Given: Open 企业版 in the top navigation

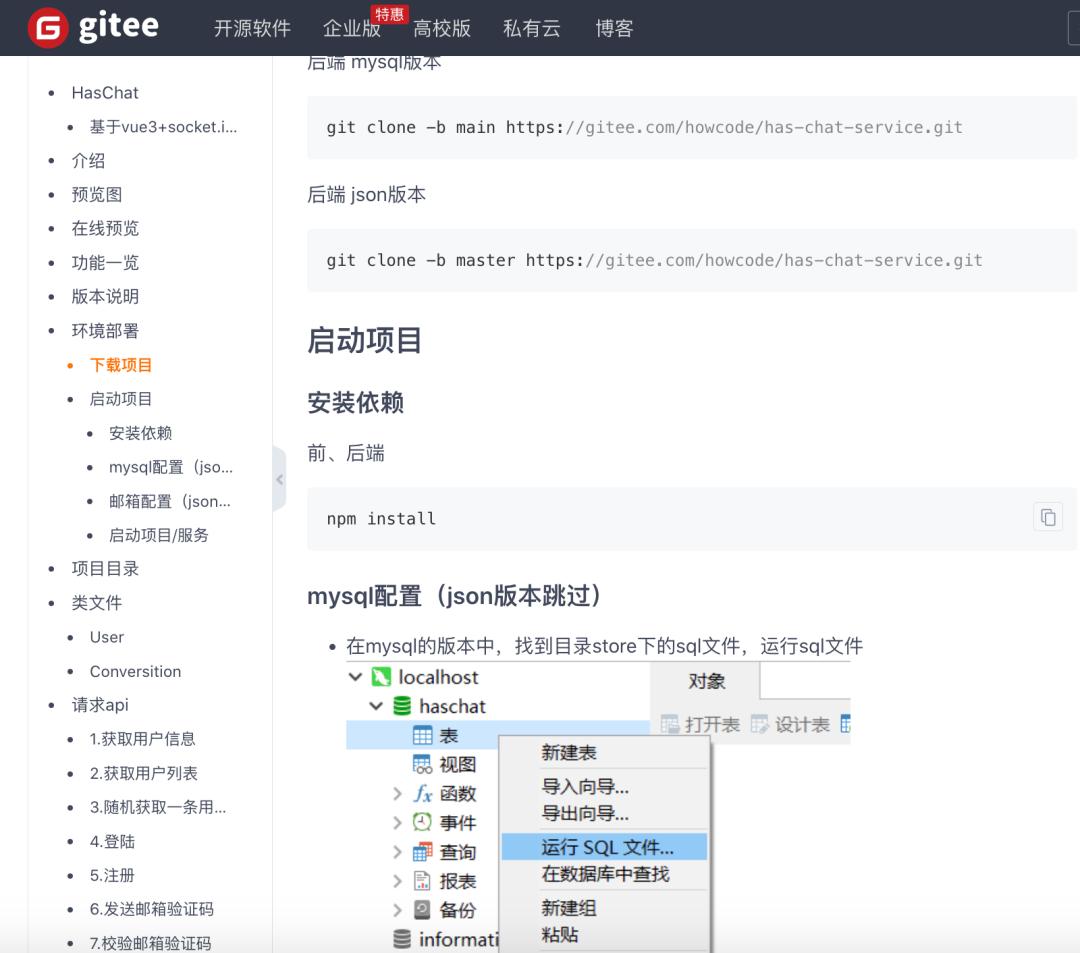Looking at the screenshot, I should click(x=351, y=28).
